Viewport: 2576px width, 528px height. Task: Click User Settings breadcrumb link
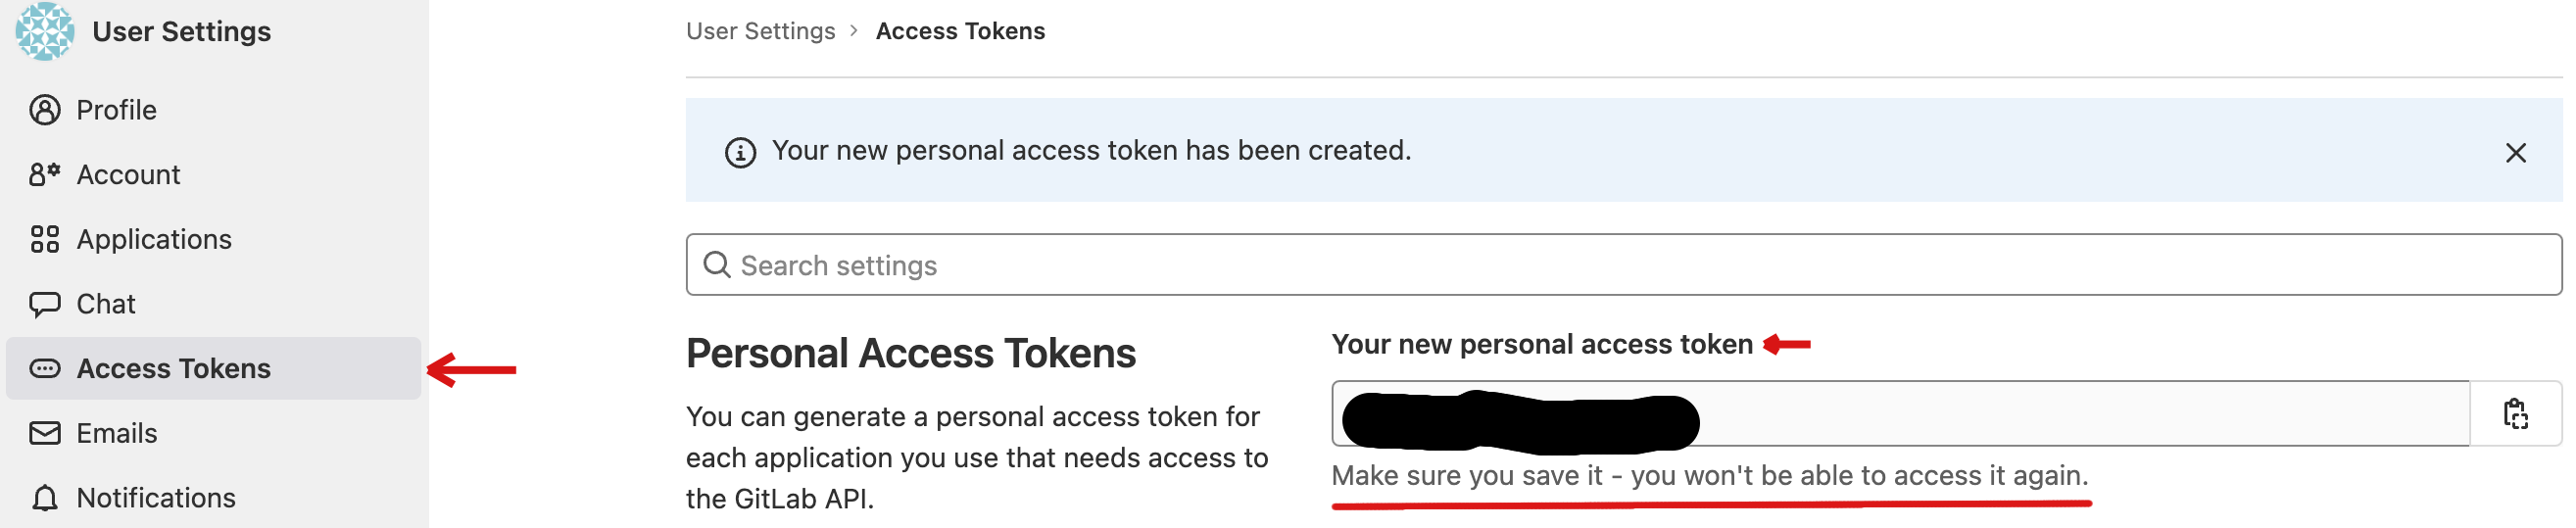[x=760, y=31]
